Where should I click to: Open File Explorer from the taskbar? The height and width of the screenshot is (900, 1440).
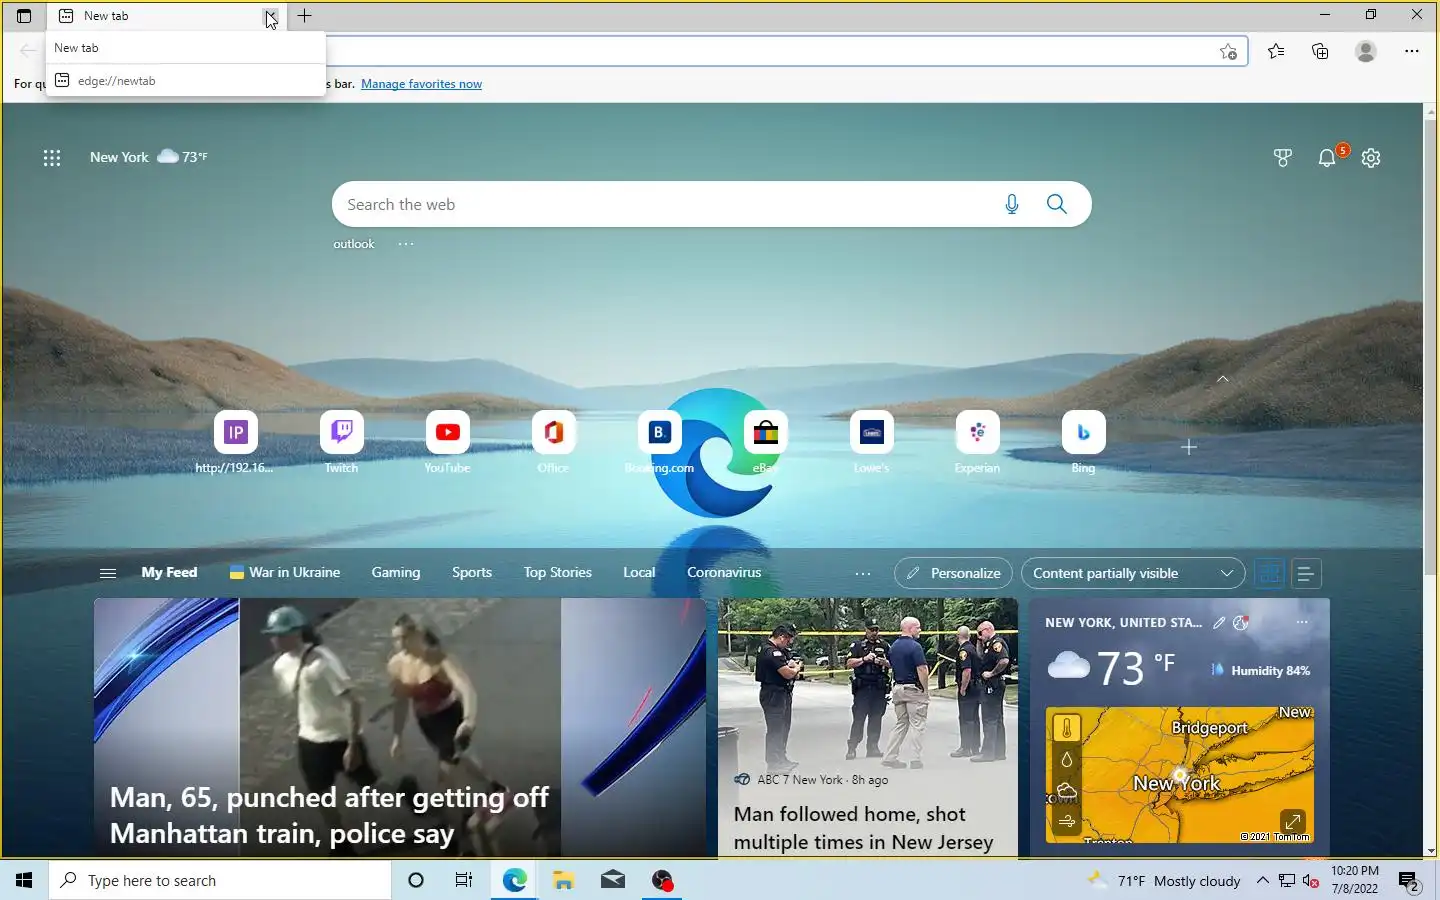pos(564,880)
